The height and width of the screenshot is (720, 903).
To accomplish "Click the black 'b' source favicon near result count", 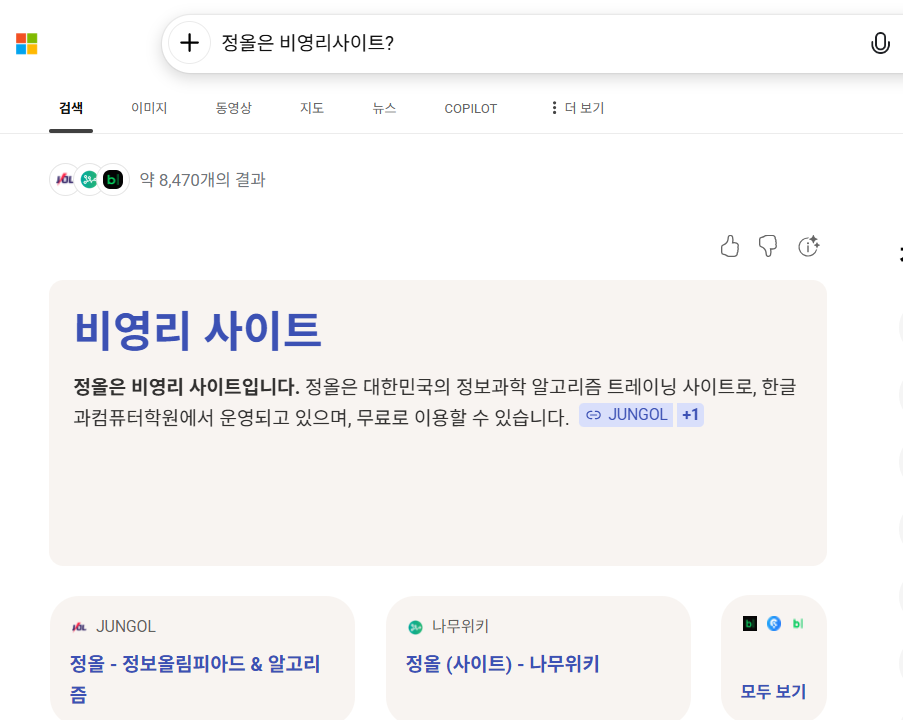I will pos(114,180).
